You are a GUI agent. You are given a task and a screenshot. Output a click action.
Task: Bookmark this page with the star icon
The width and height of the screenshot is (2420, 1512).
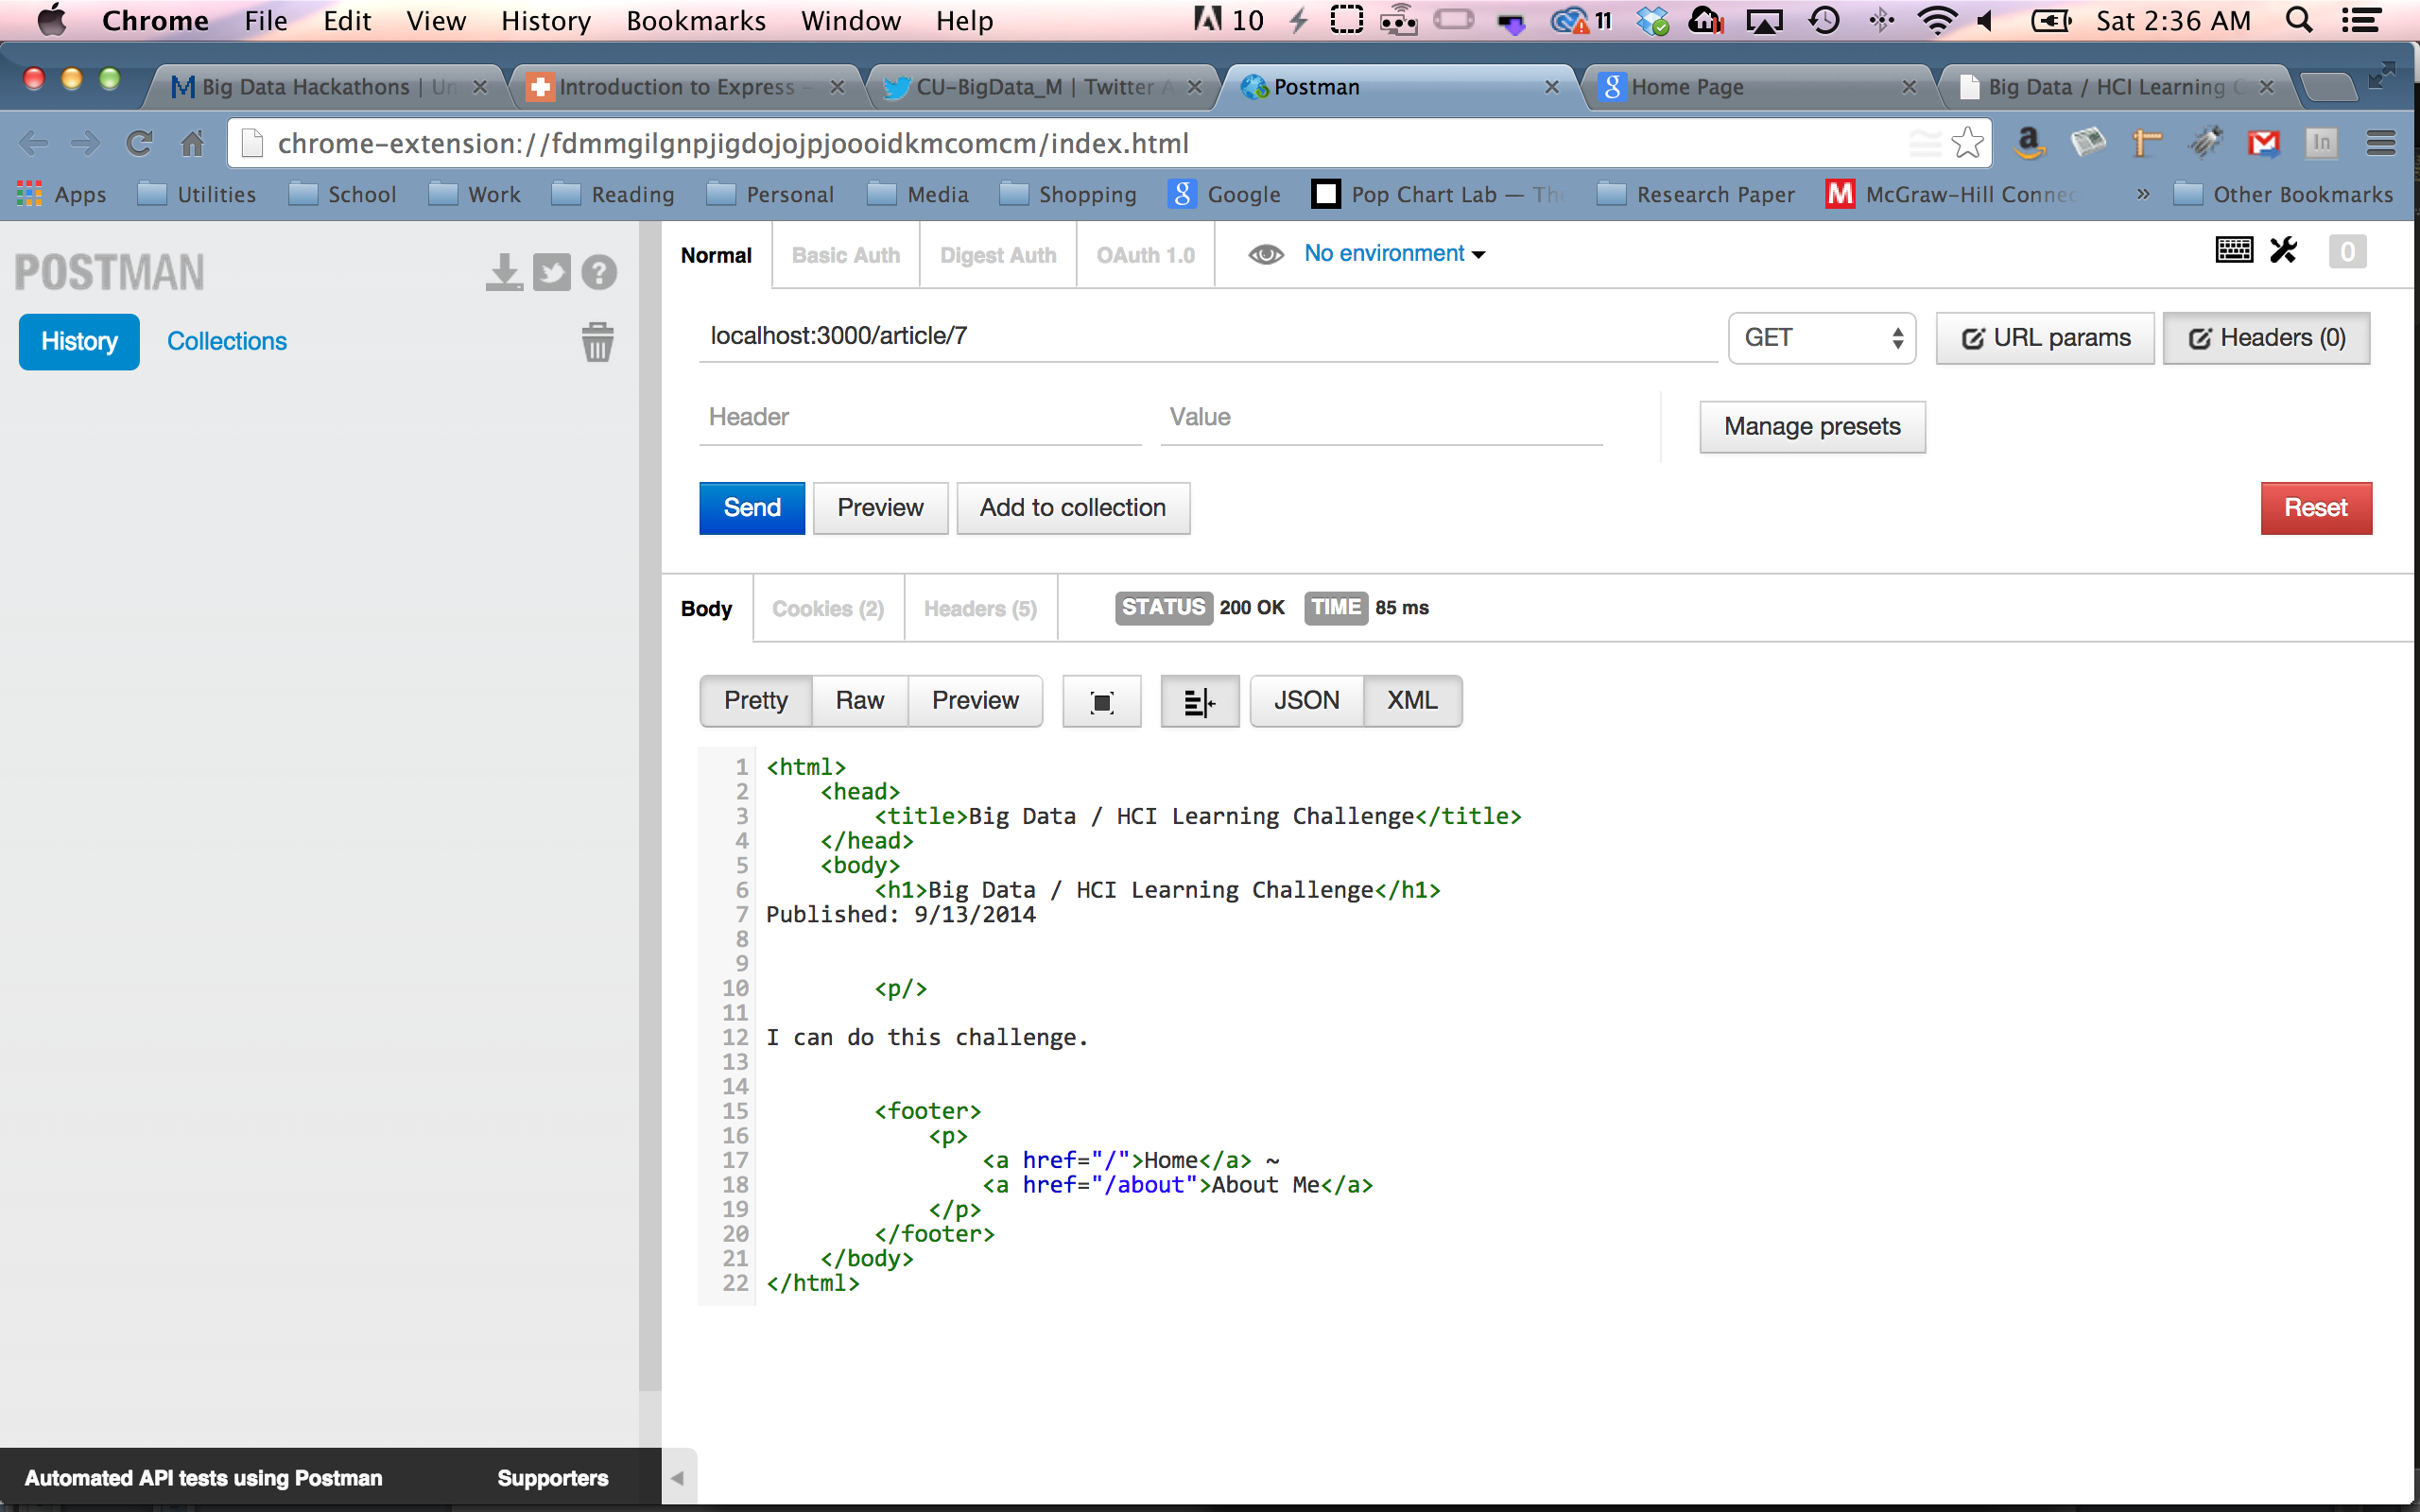coord(1967,143)
